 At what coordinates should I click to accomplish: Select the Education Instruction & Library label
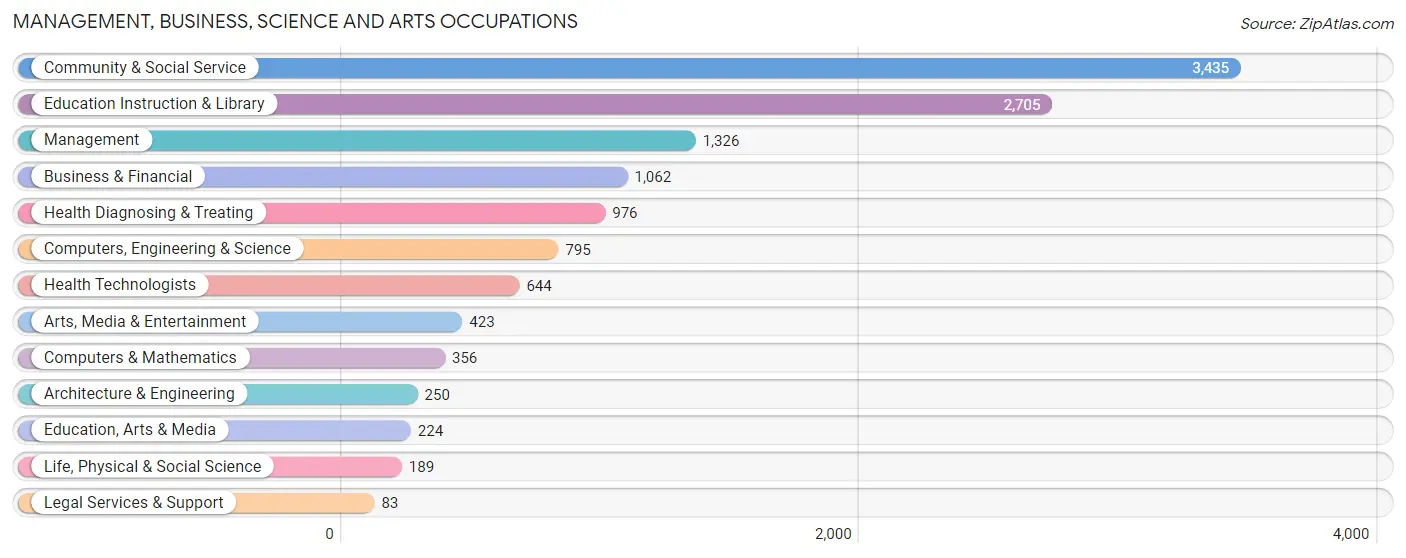click(x=154, y=104)
